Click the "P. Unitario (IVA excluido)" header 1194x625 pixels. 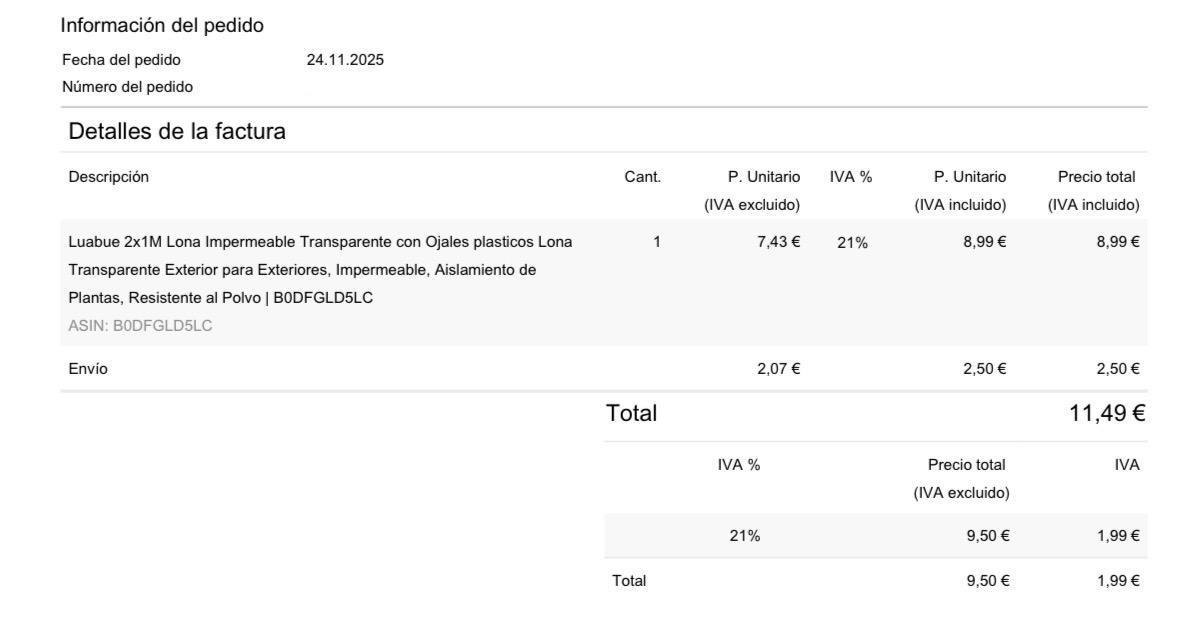(753, 191)
